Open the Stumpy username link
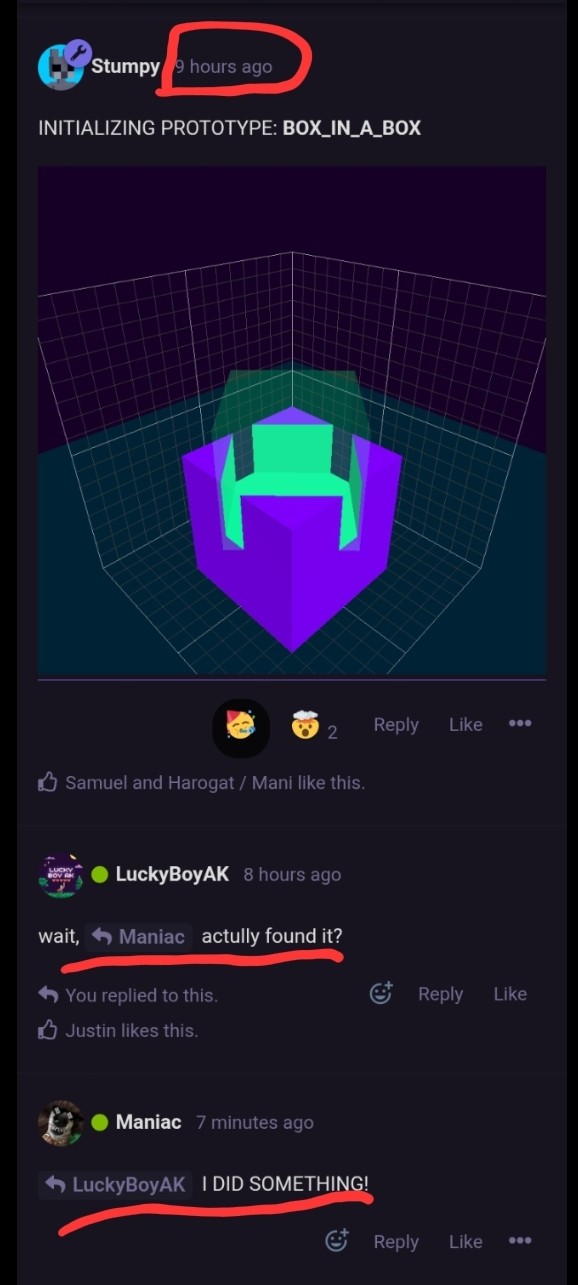 coord(125,66)
